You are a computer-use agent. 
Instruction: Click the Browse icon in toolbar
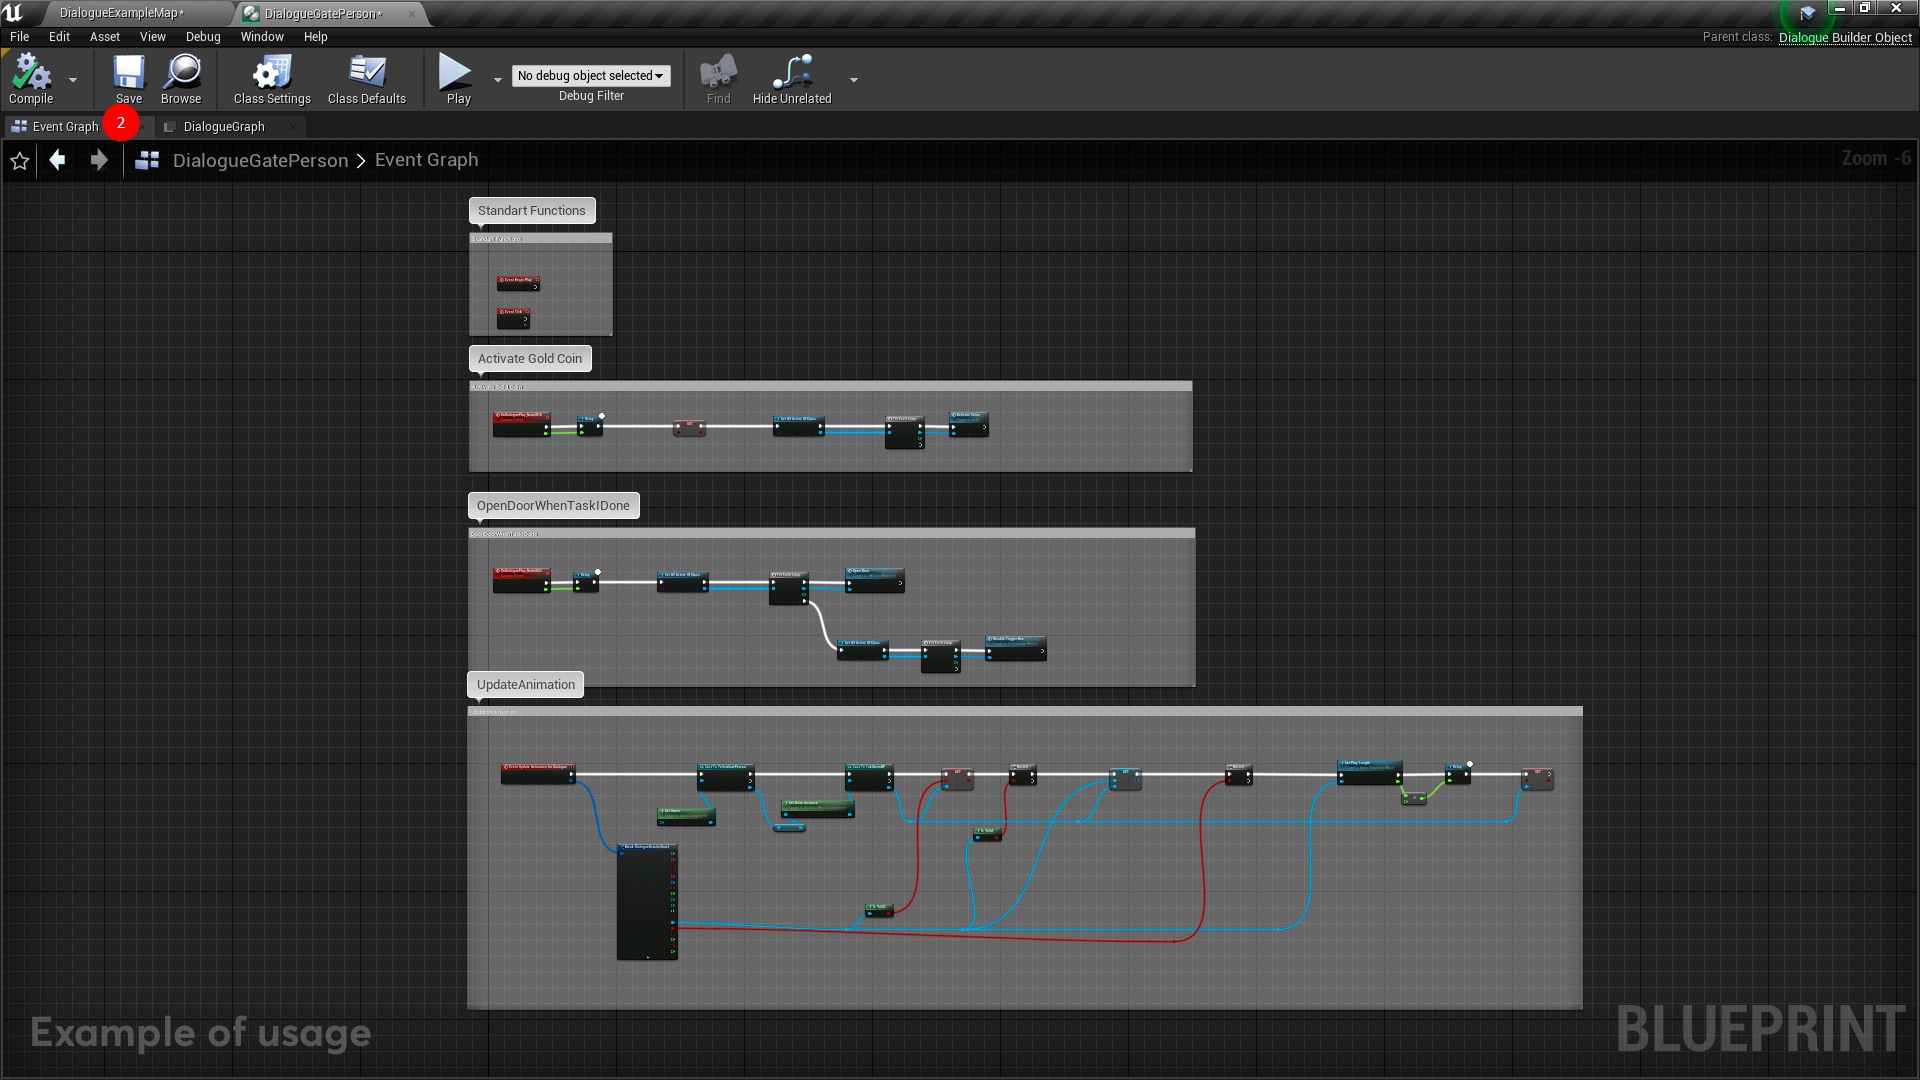(181, 75)
